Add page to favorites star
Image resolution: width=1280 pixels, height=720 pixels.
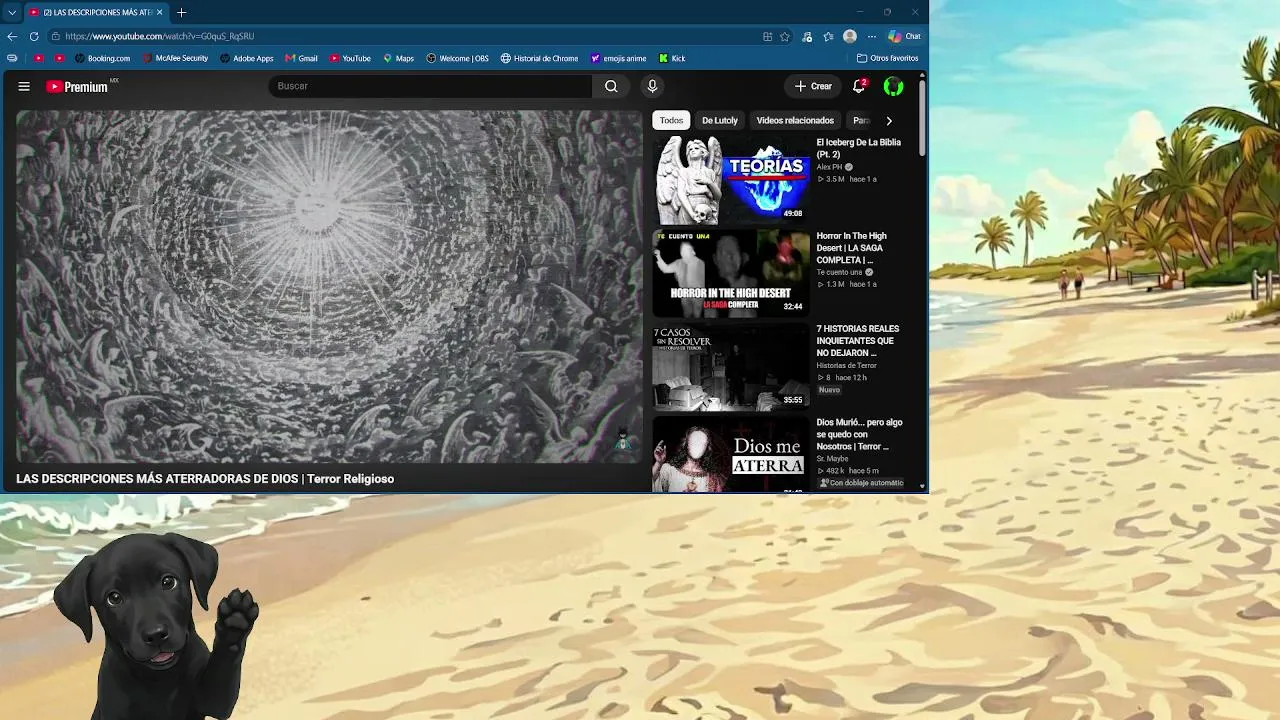click(785, 36)
